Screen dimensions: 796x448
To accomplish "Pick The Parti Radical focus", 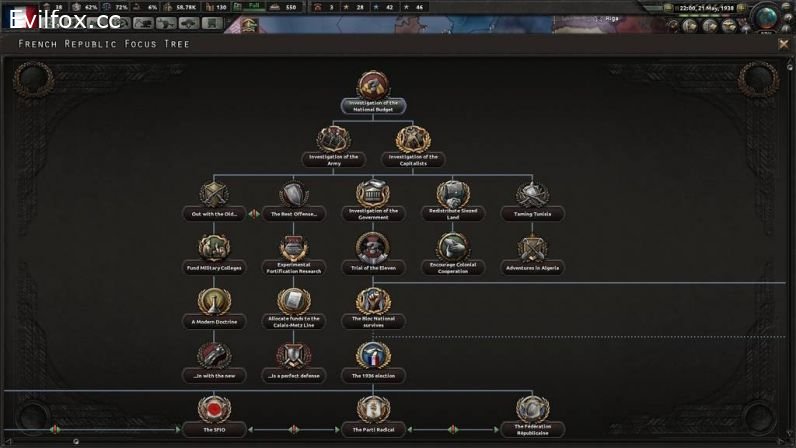I will point(373,411).
